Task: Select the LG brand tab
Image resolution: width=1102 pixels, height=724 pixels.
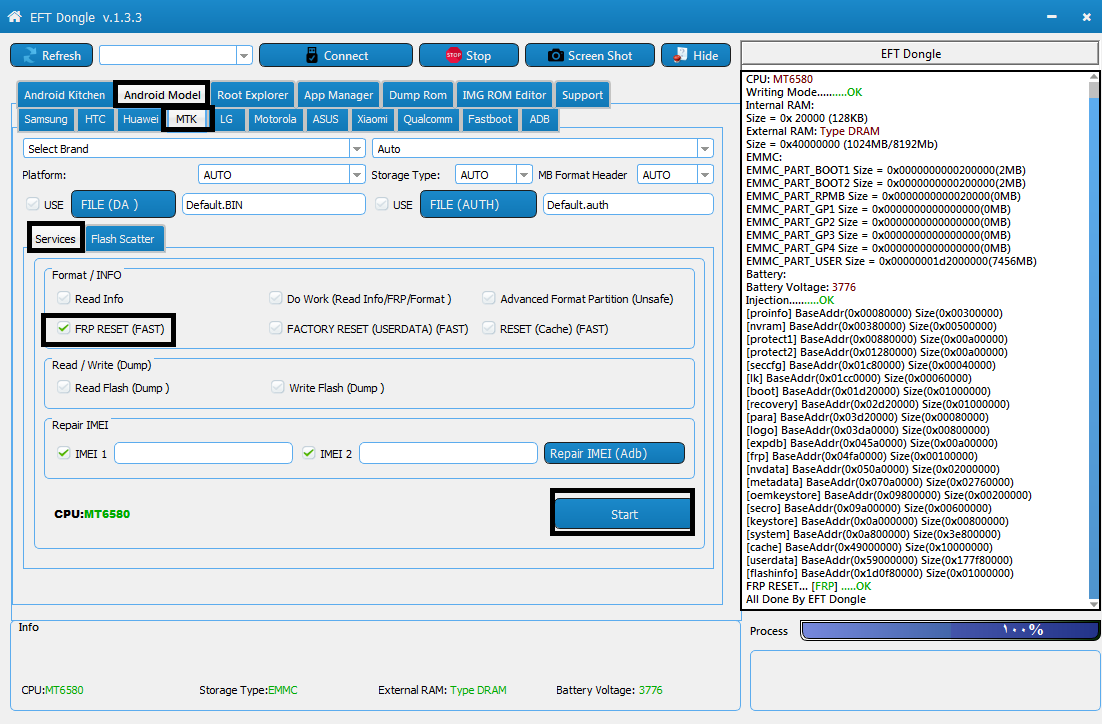Action: pyautogui.click(x=226, y=119)
